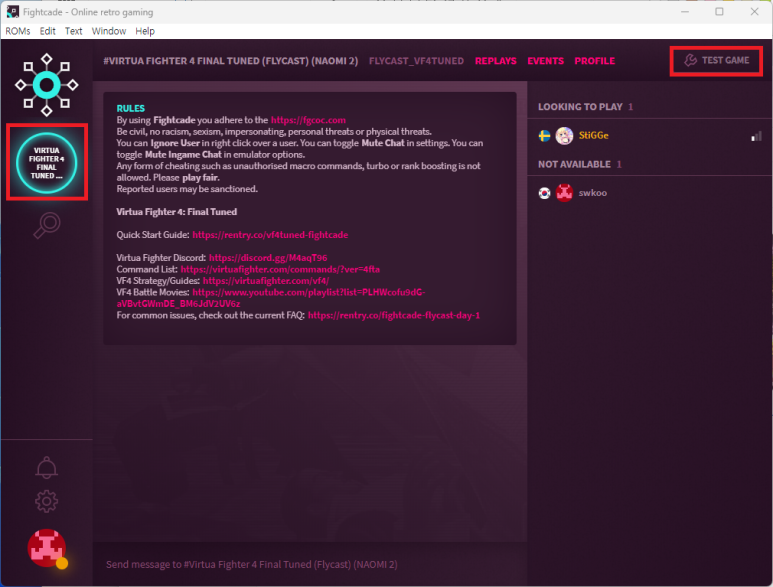Click the connection bars icon for StiGGe
Screen dimensions: 773x587
click(756, 137)
